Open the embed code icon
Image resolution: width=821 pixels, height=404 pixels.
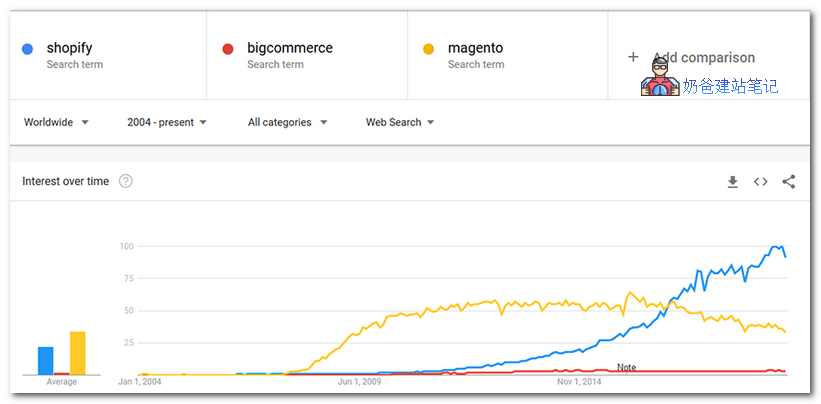coord(760,182)
